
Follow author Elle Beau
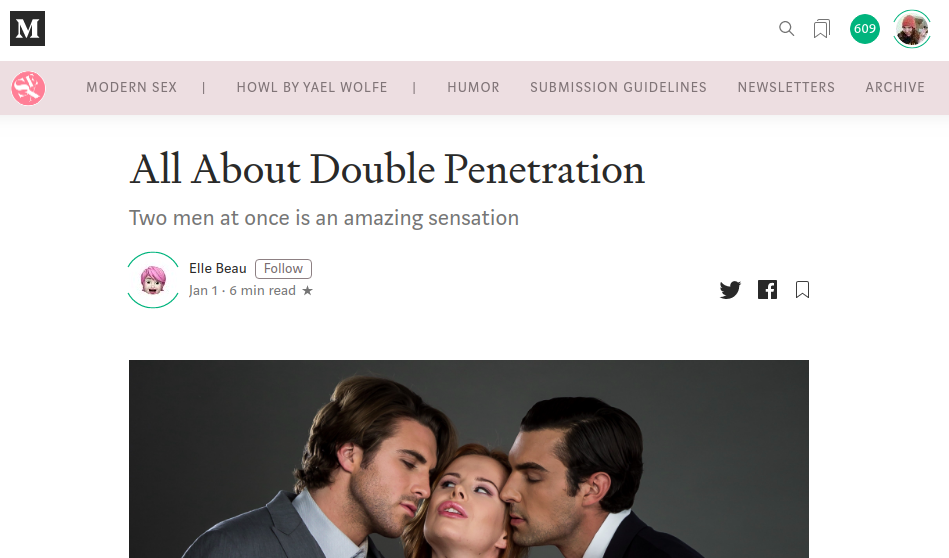point(283,269)
